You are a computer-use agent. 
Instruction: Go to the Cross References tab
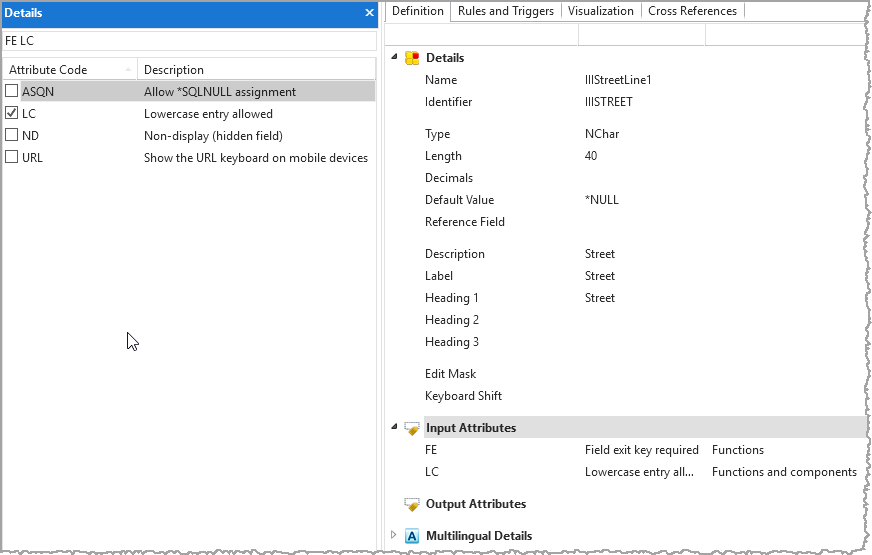pos(692,11)
